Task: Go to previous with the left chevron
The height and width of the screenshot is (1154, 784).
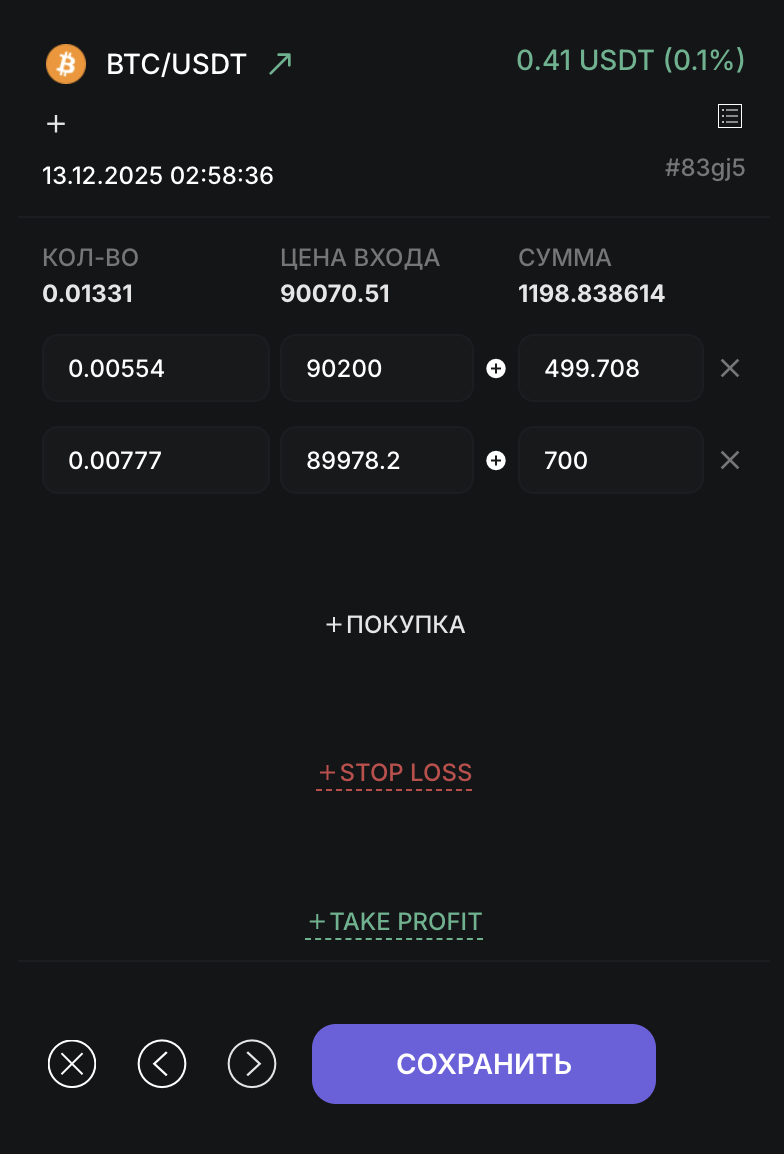Action: (x=162, y=1063)
